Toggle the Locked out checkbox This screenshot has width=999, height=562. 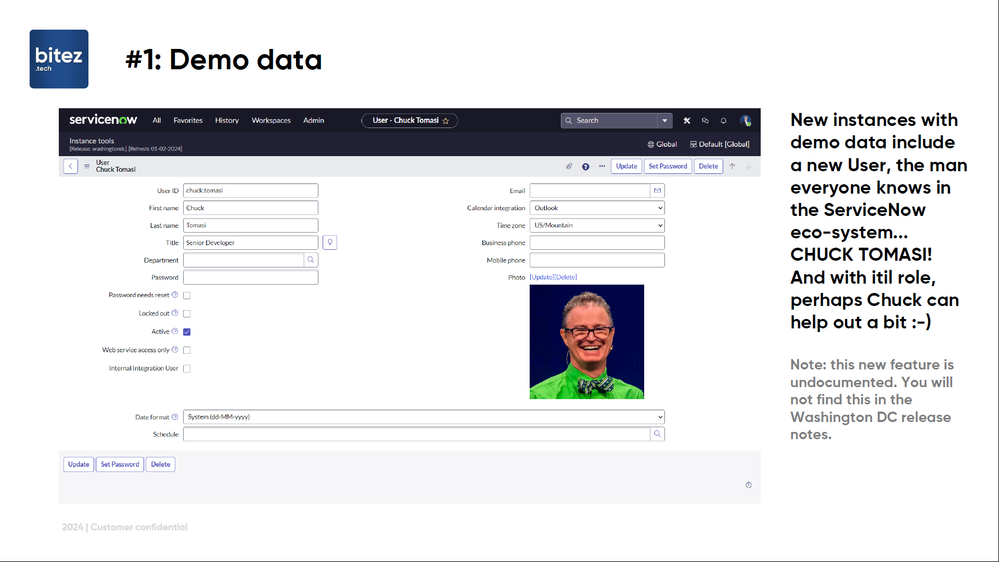click(x=187, y=313)
